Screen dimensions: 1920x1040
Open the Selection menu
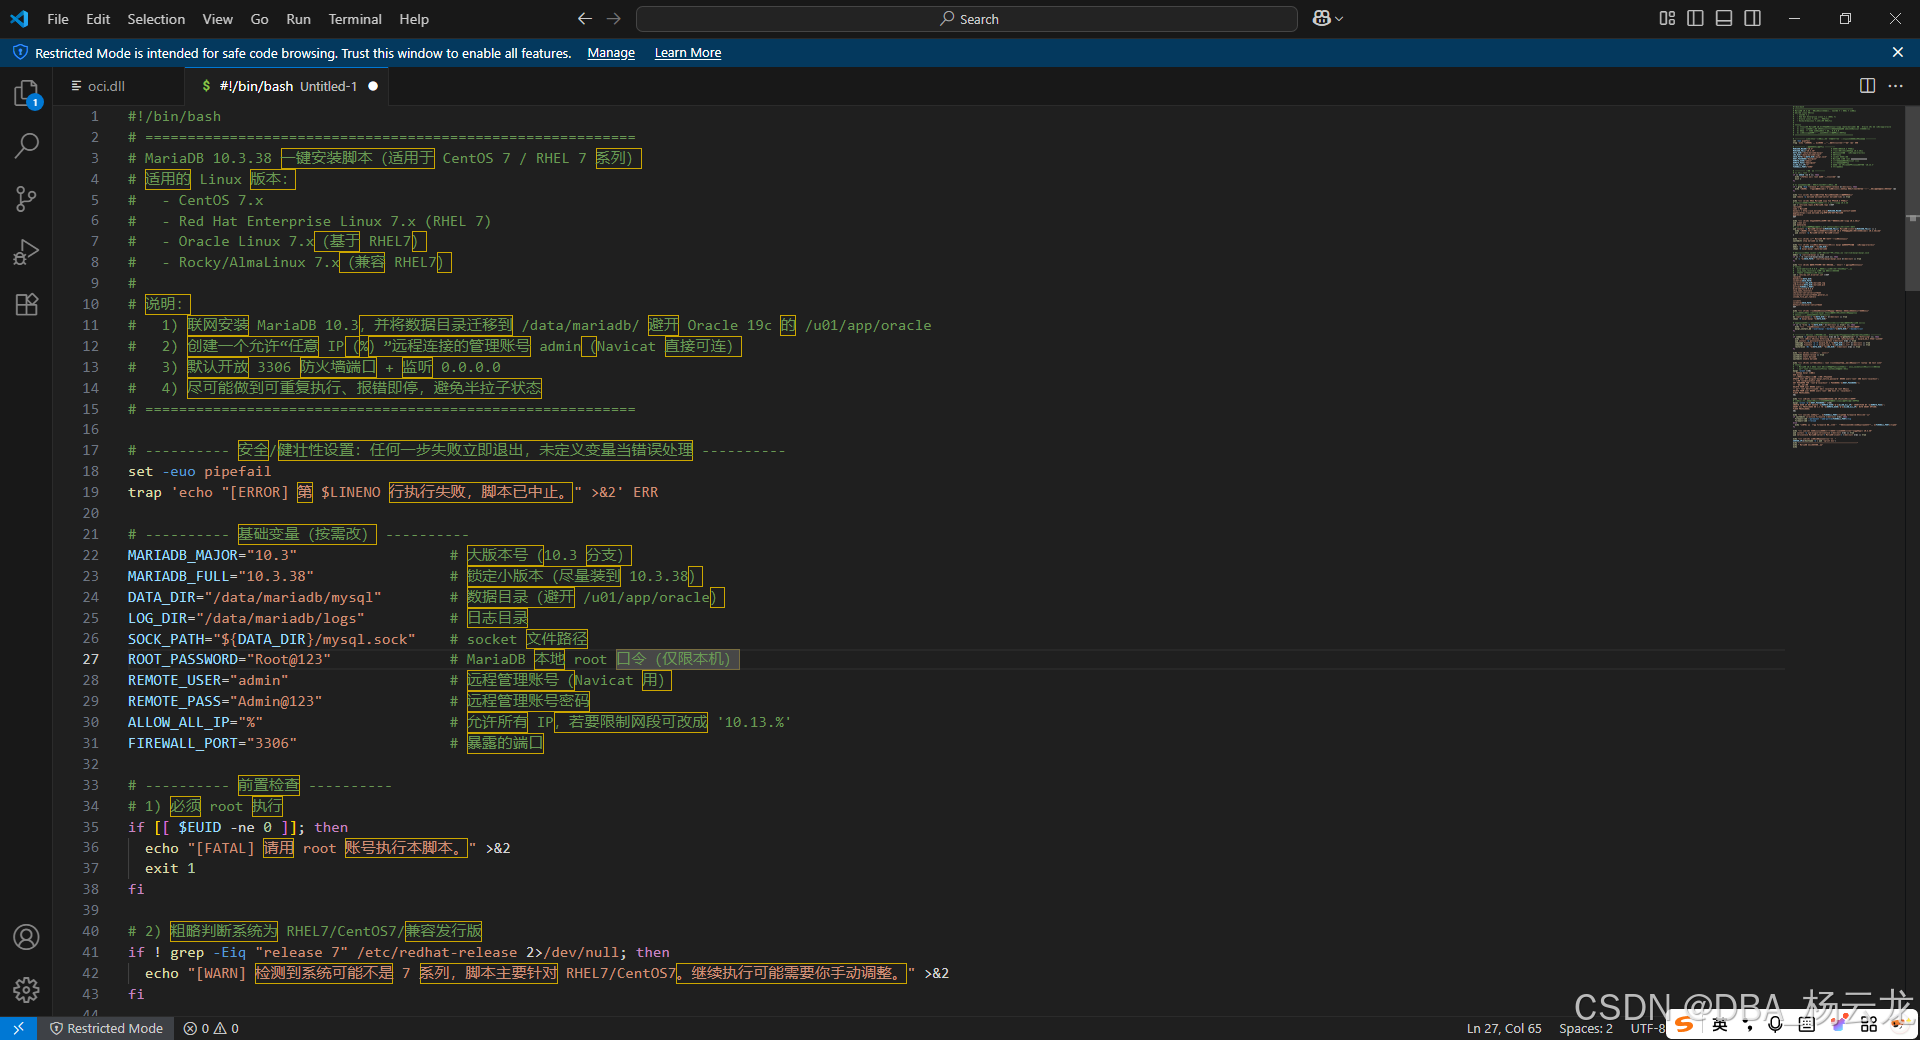point(156,19)
